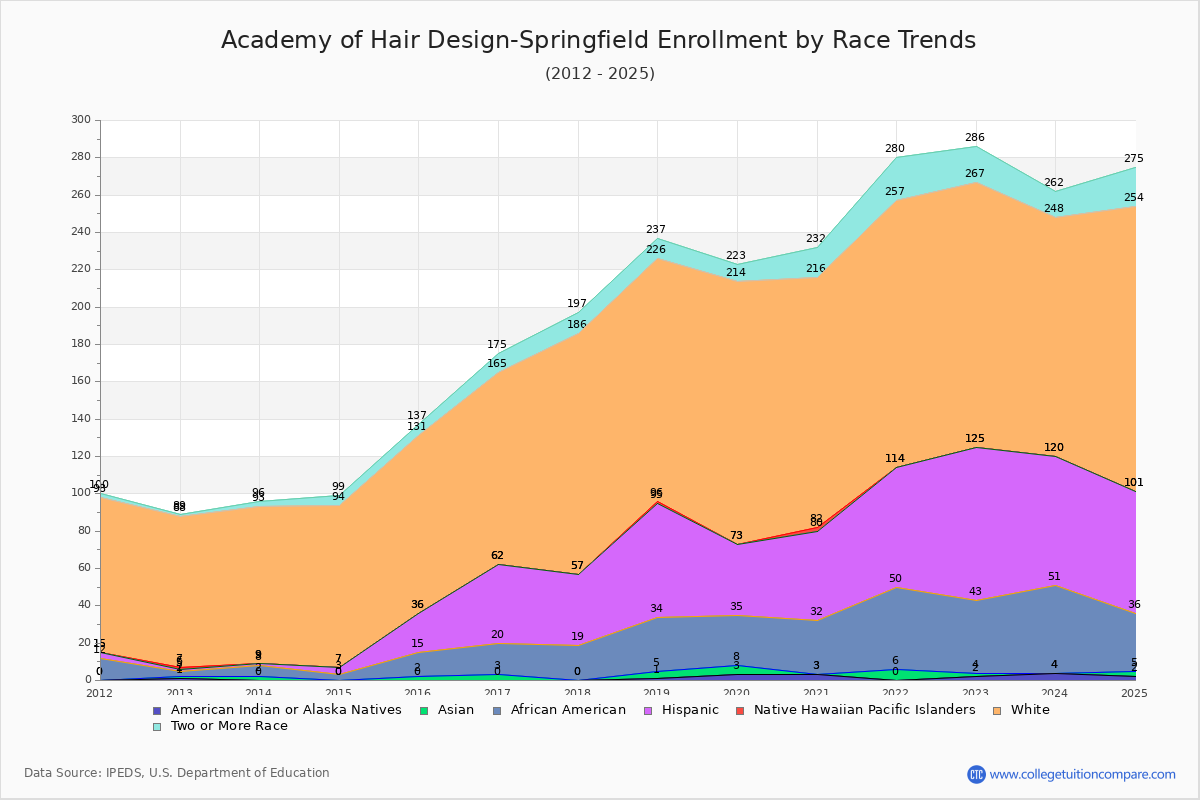Click the 125 Hispanic data label in 2023
Screen dimensions: 1200x800
tap(975, 439)
